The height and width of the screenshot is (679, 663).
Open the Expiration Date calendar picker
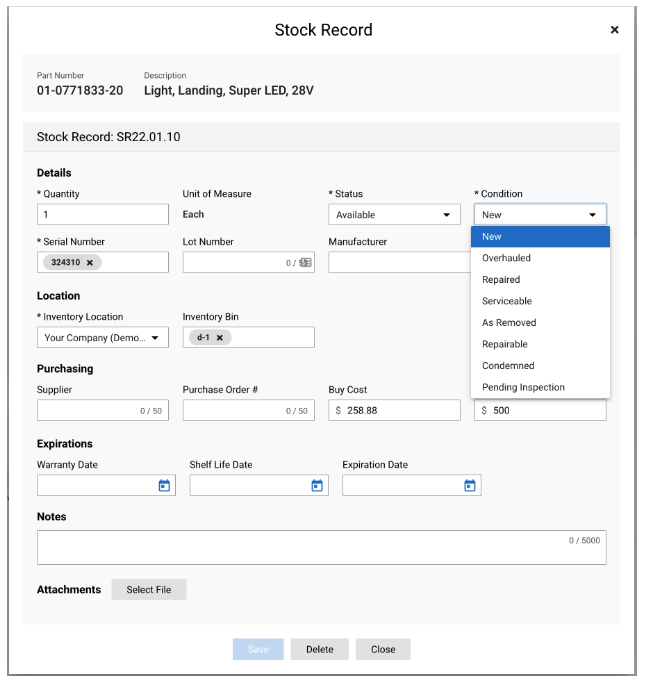470,485
